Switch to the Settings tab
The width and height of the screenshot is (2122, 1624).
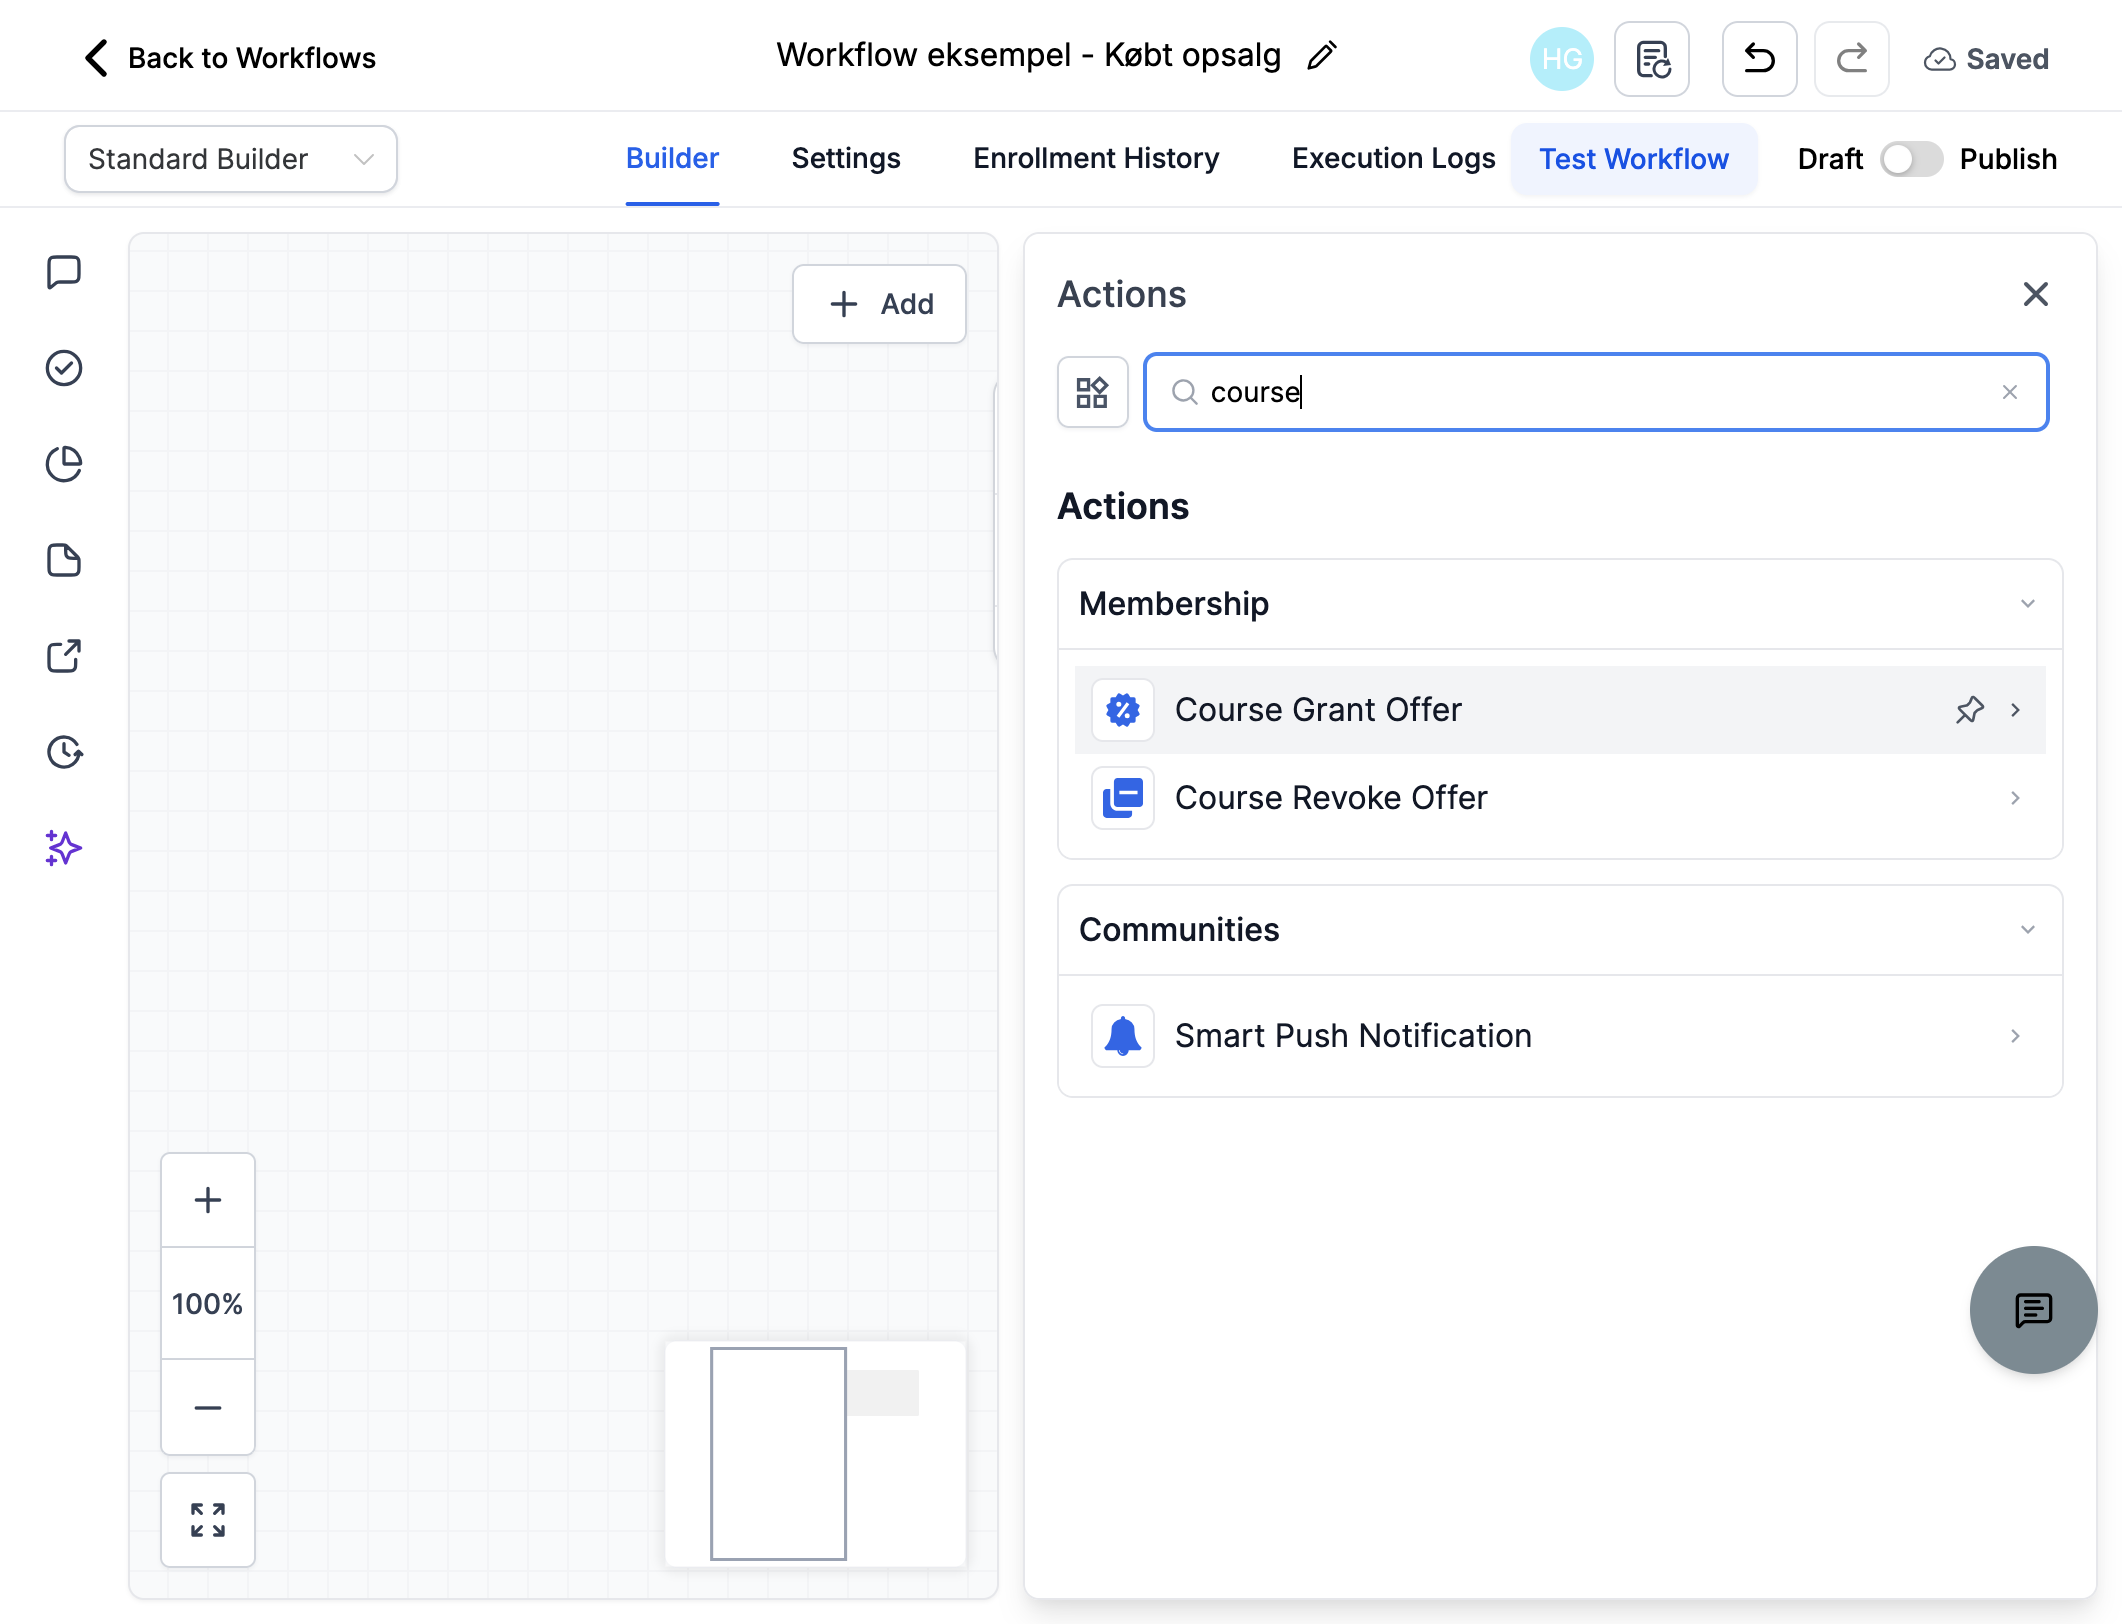(846, 159)
